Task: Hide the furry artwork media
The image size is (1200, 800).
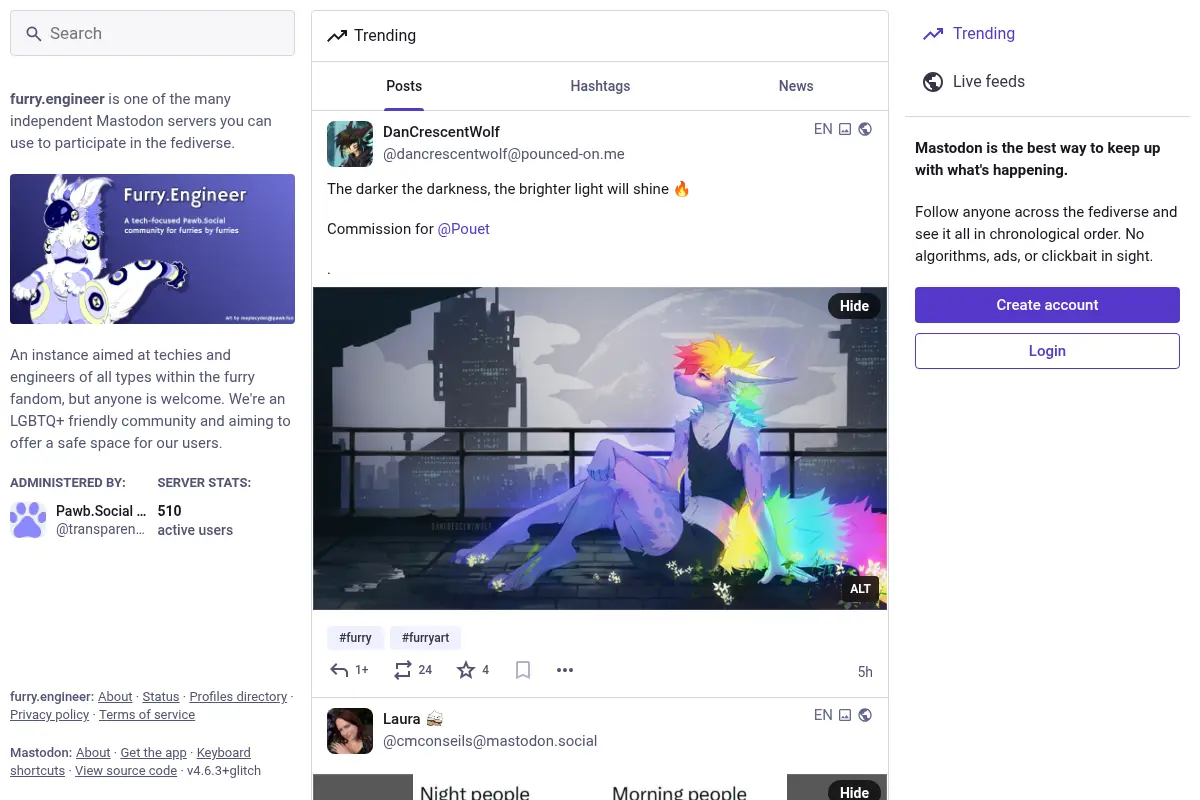Action: pos(854,306)
